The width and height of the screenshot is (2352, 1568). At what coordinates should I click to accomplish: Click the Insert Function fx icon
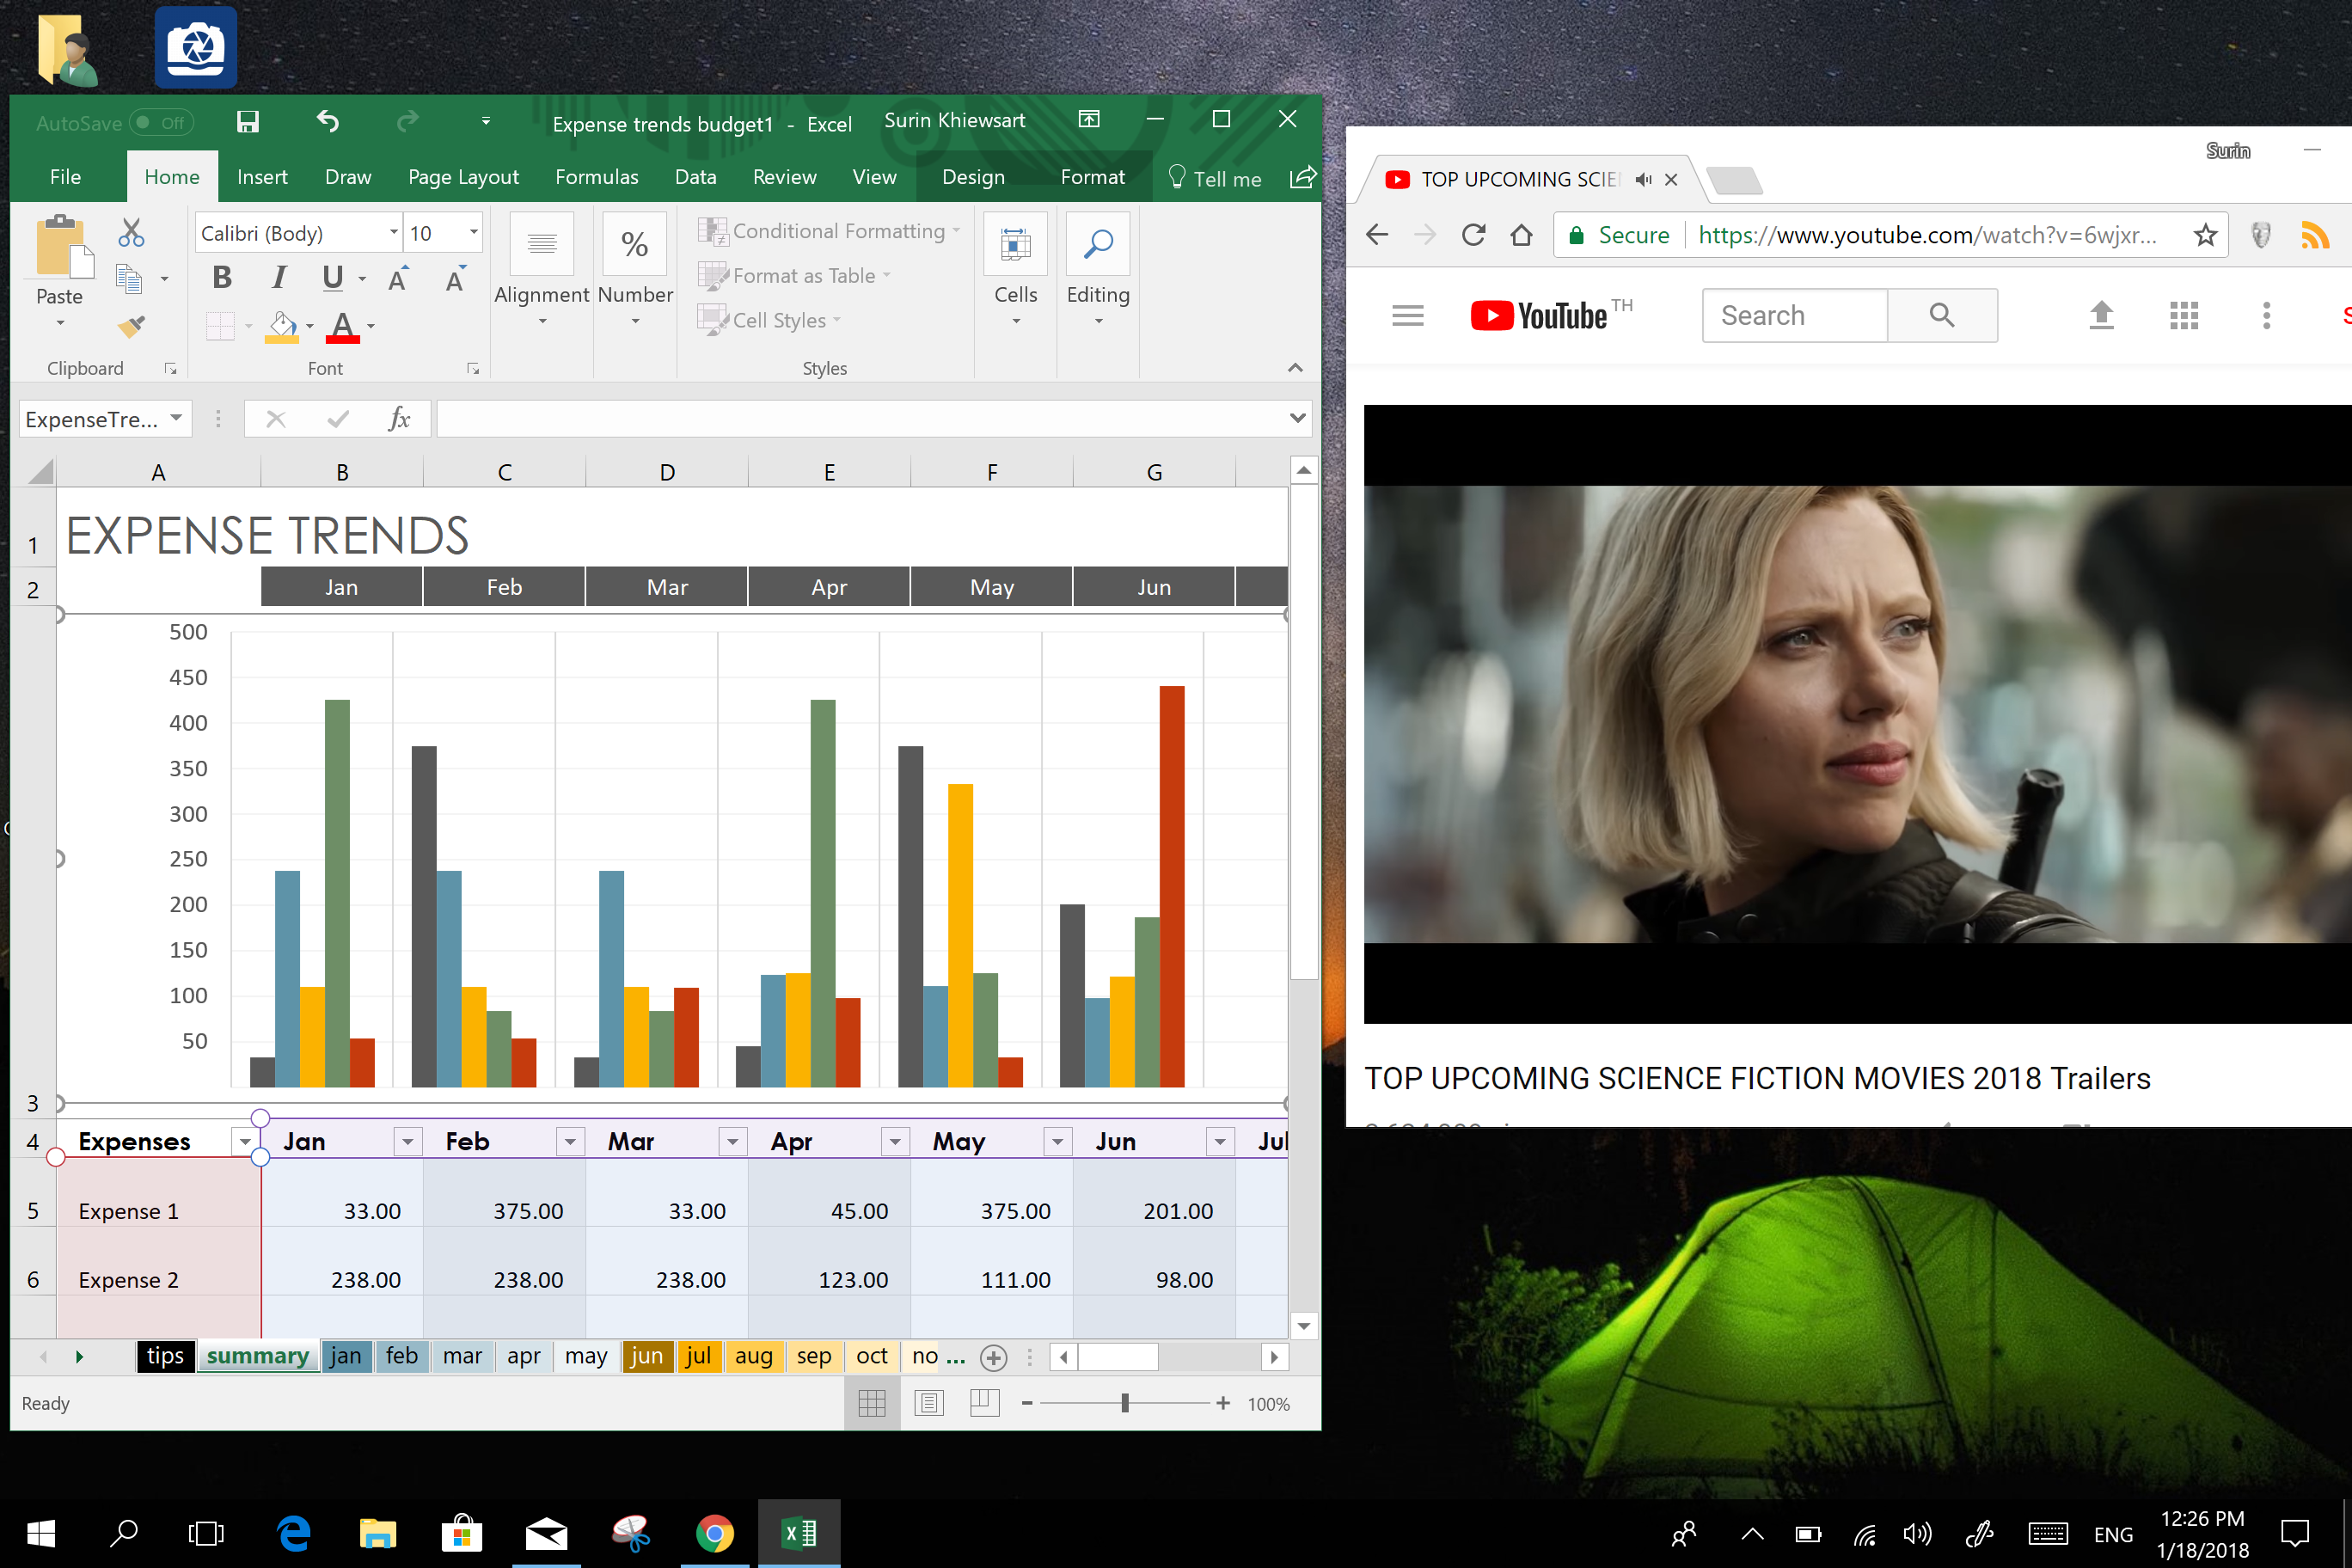(399, 418)
